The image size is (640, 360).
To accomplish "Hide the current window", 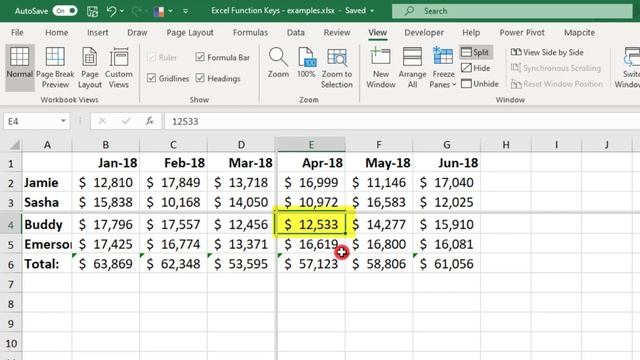I will click(476, 68).
